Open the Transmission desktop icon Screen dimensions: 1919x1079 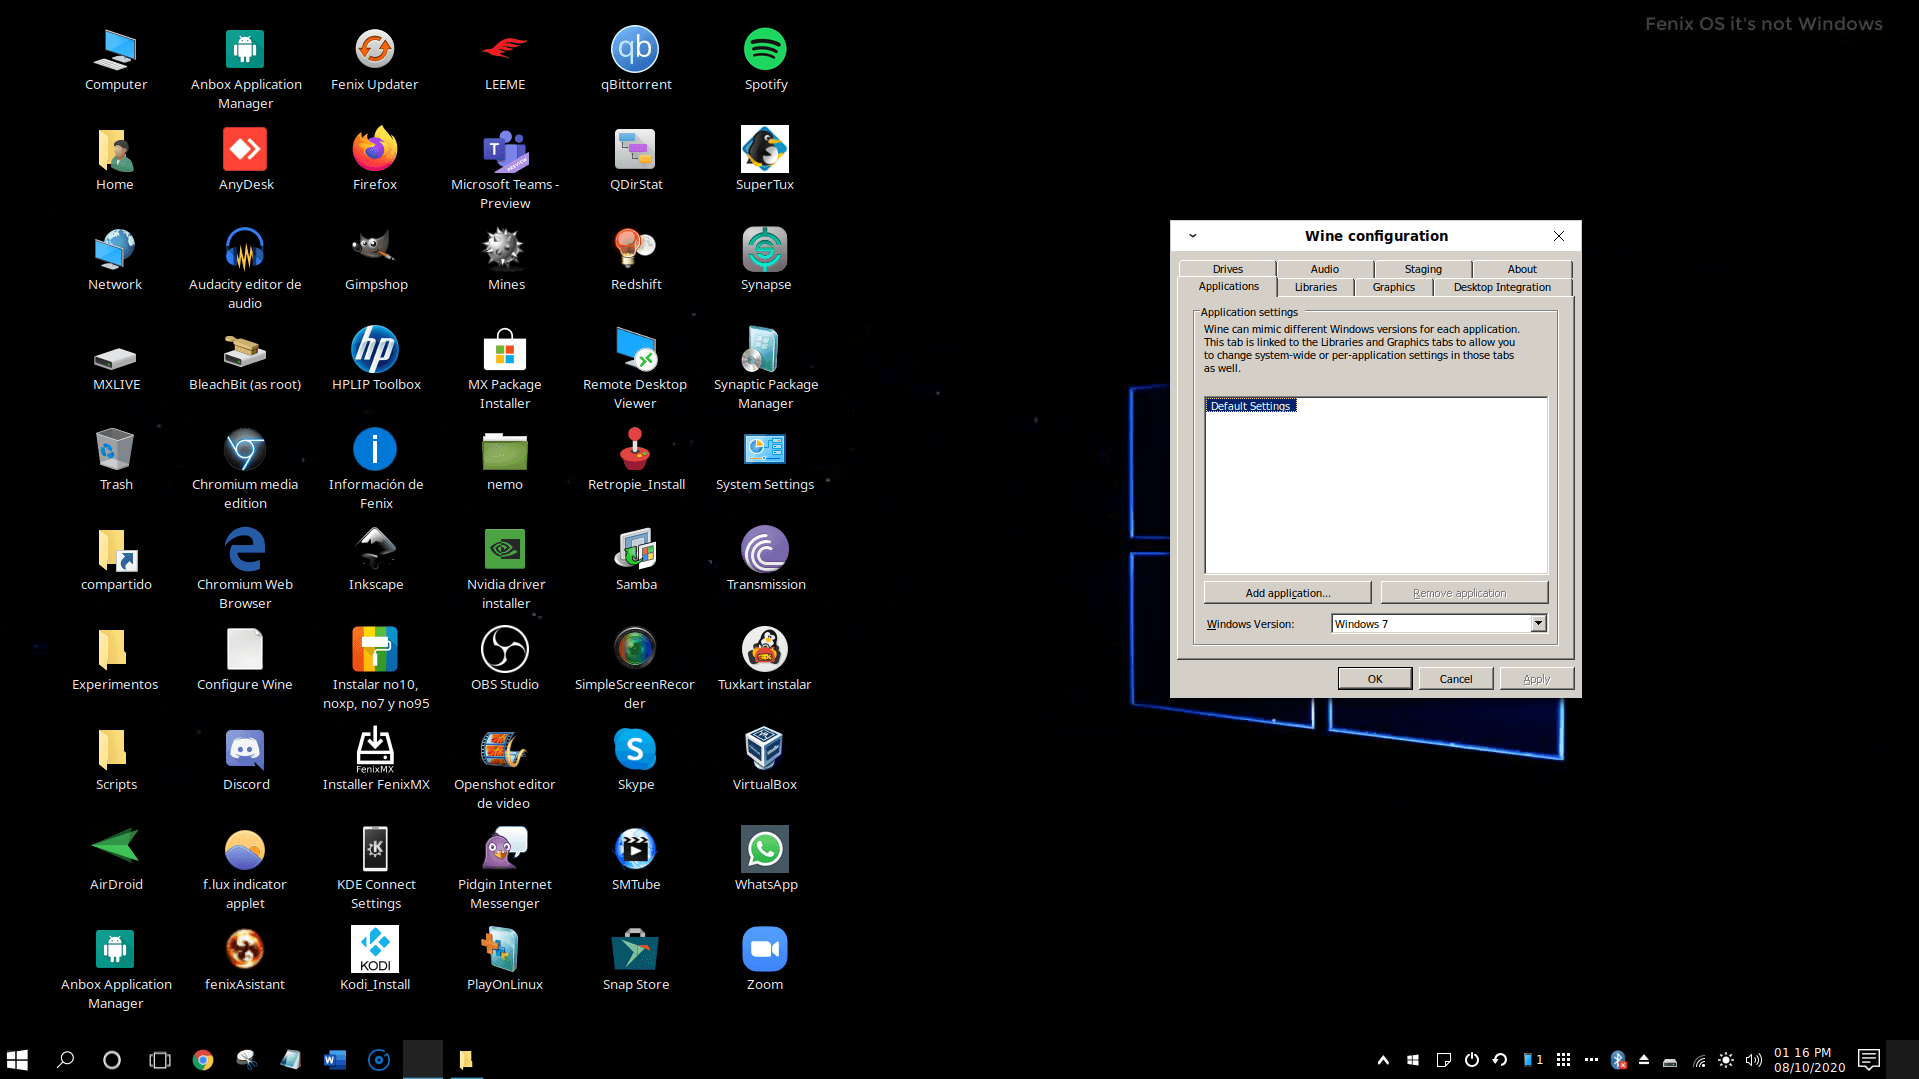(765, 549)
